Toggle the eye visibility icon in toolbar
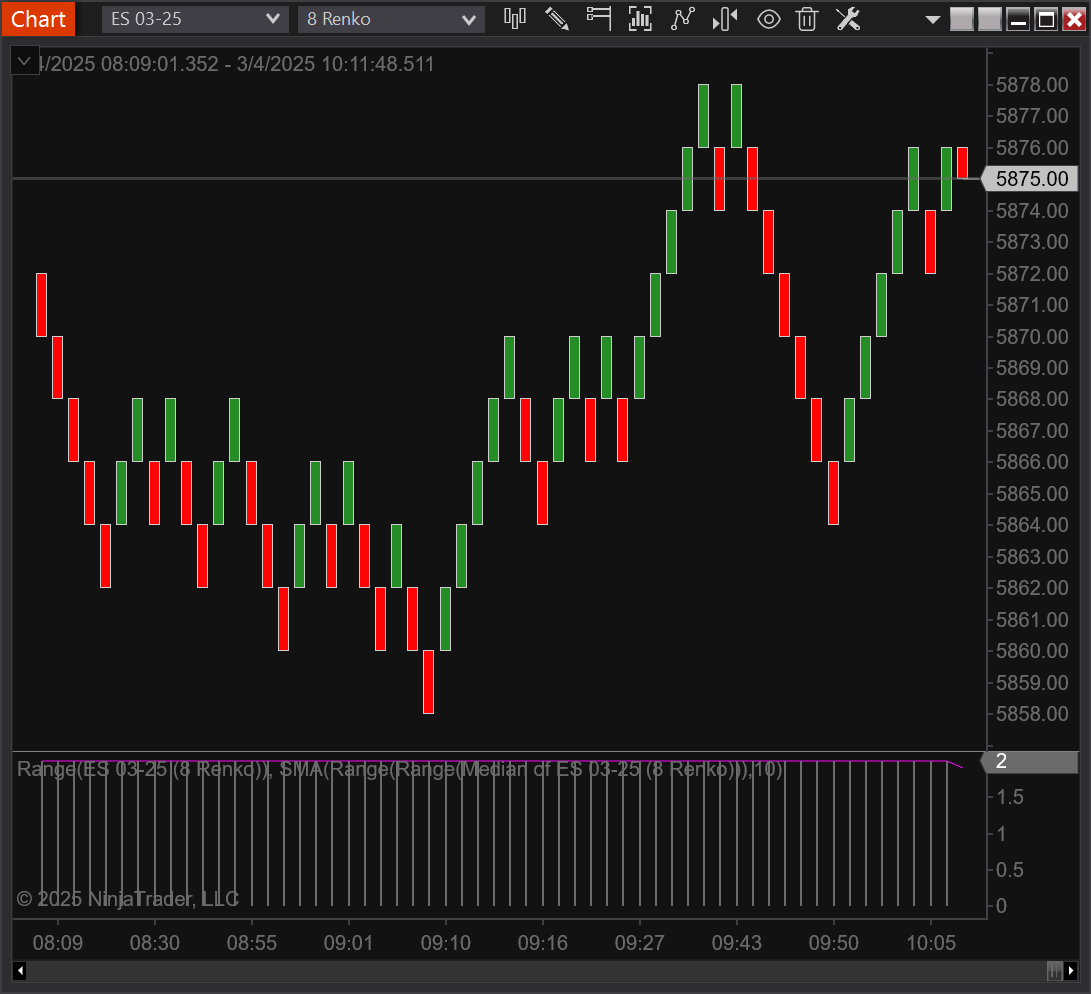This screenshot has width=1091, height=994. (768, 19)
